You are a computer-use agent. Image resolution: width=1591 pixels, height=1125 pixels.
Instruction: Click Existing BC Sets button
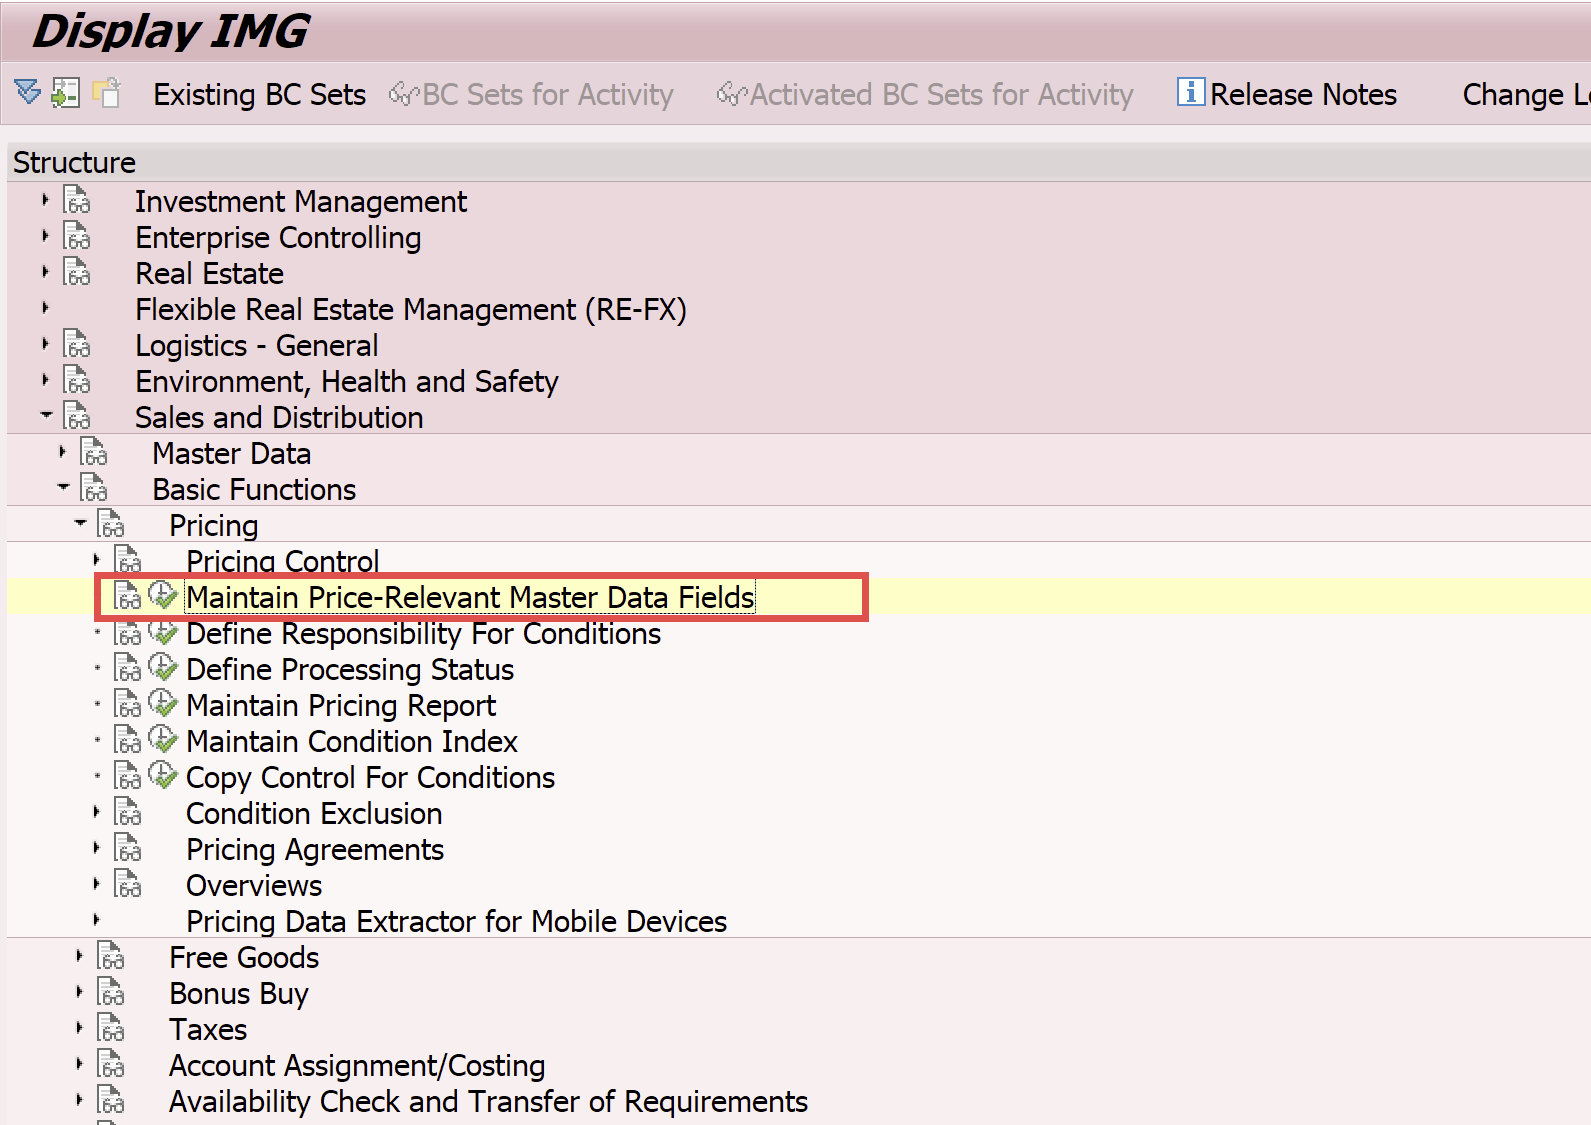coord(259,95)
